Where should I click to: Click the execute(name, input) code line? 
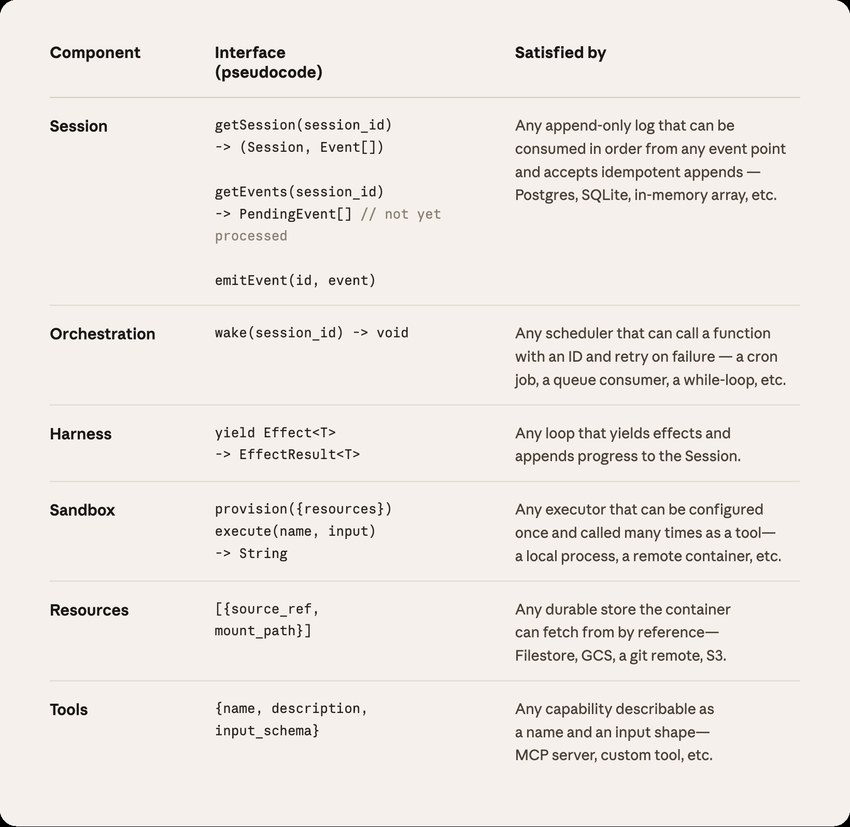295,532
